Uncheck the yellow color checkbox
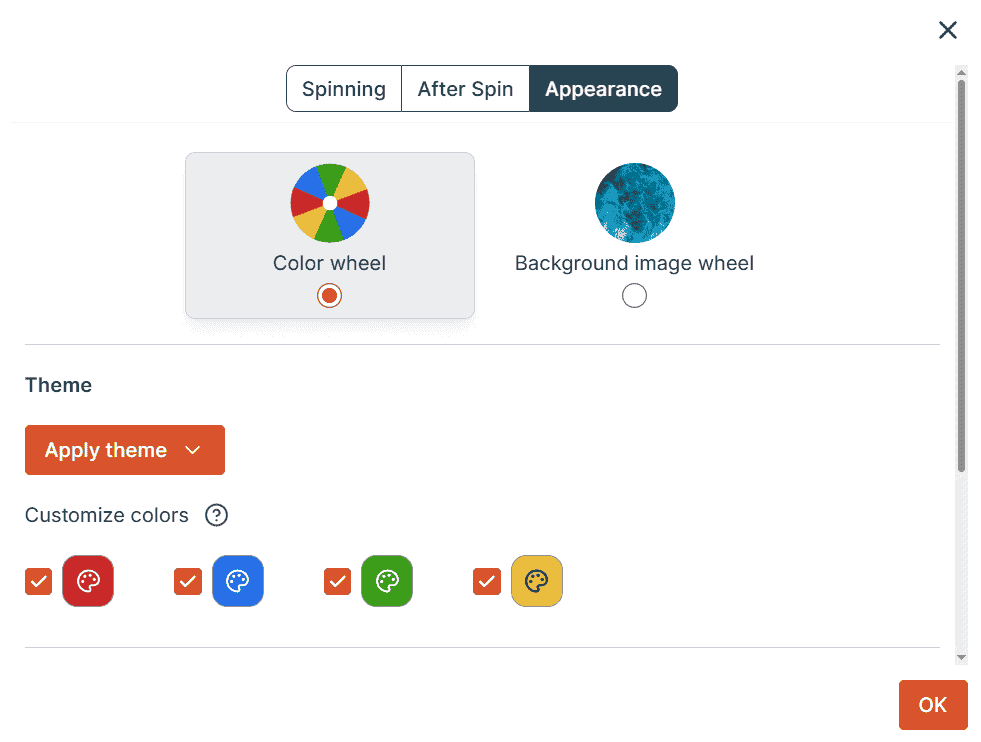Screen dimensions: 981x742 coord(487,581)
